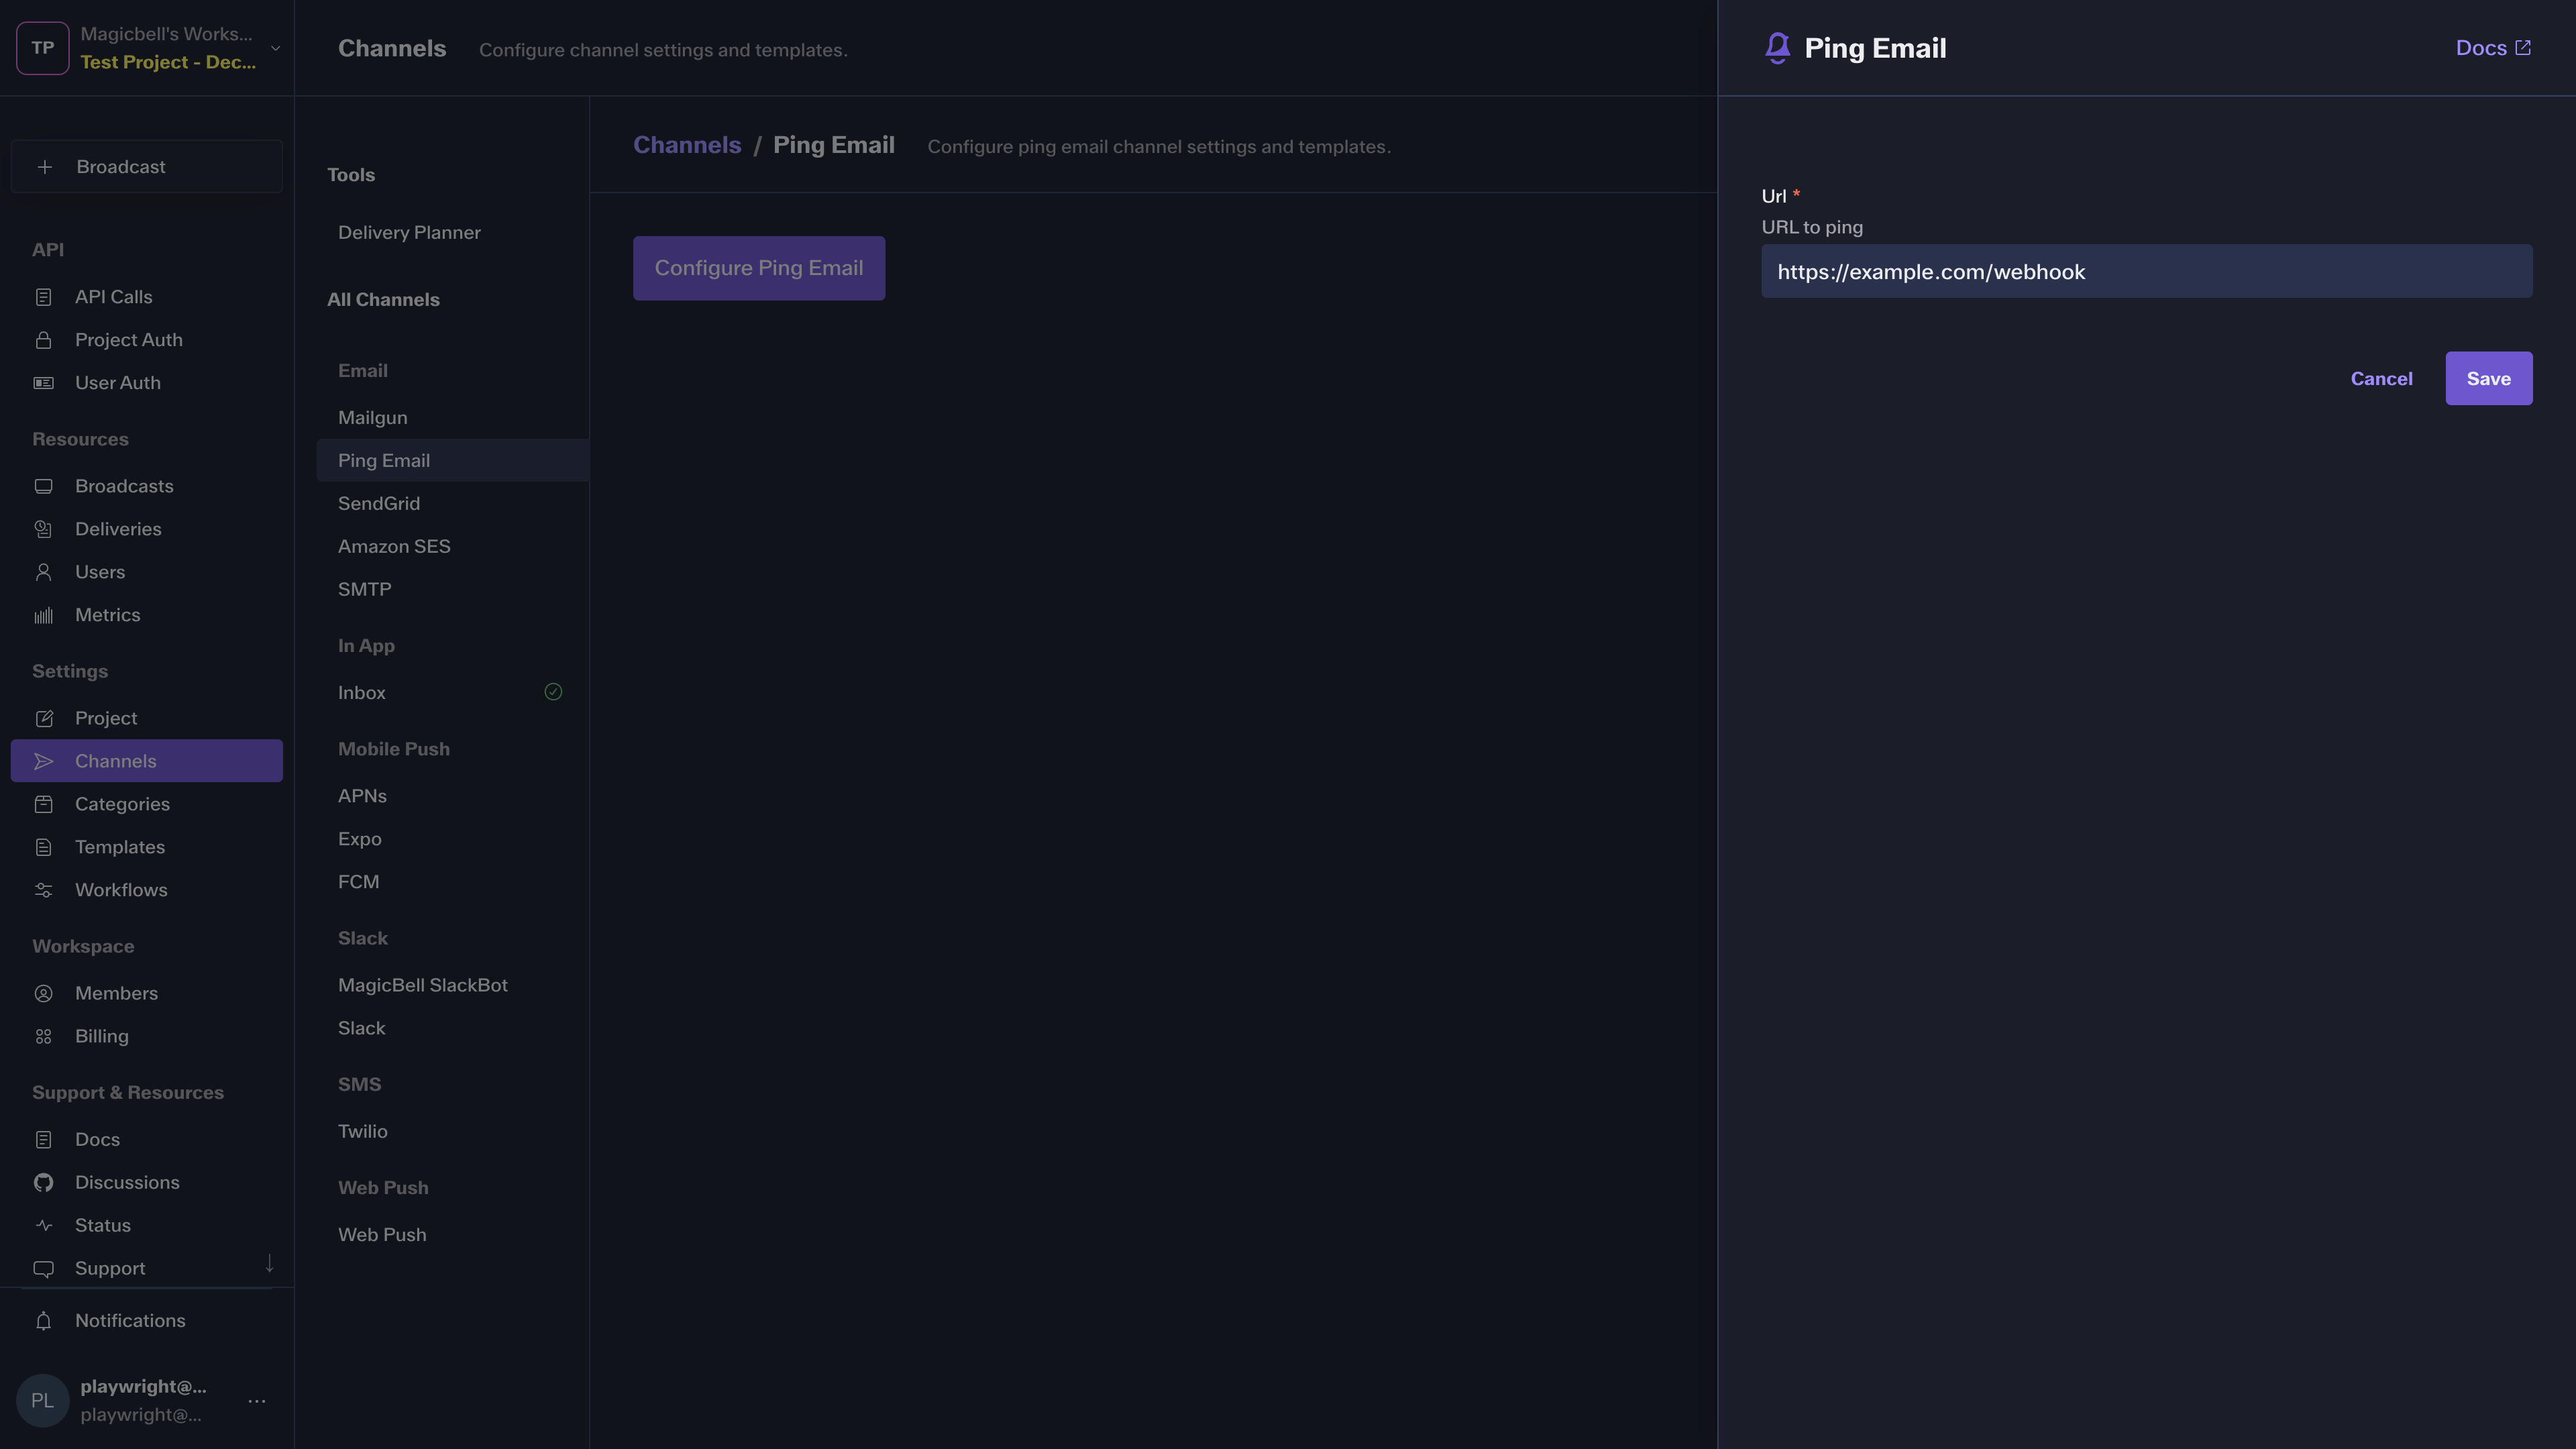Viewport: 2576px width, 1449px height.
Task: Open Docs external link in panel header
Action: [2492, 48]
